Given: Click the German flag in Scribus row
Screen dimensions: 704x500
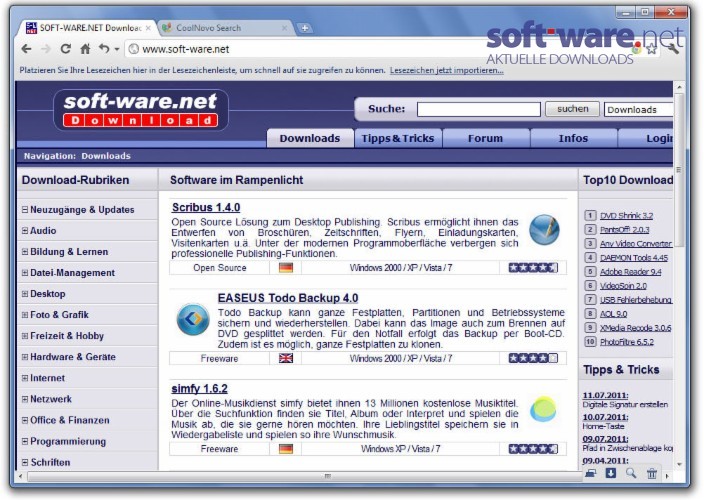Looking at the screenshot, I should click(286, 268).
